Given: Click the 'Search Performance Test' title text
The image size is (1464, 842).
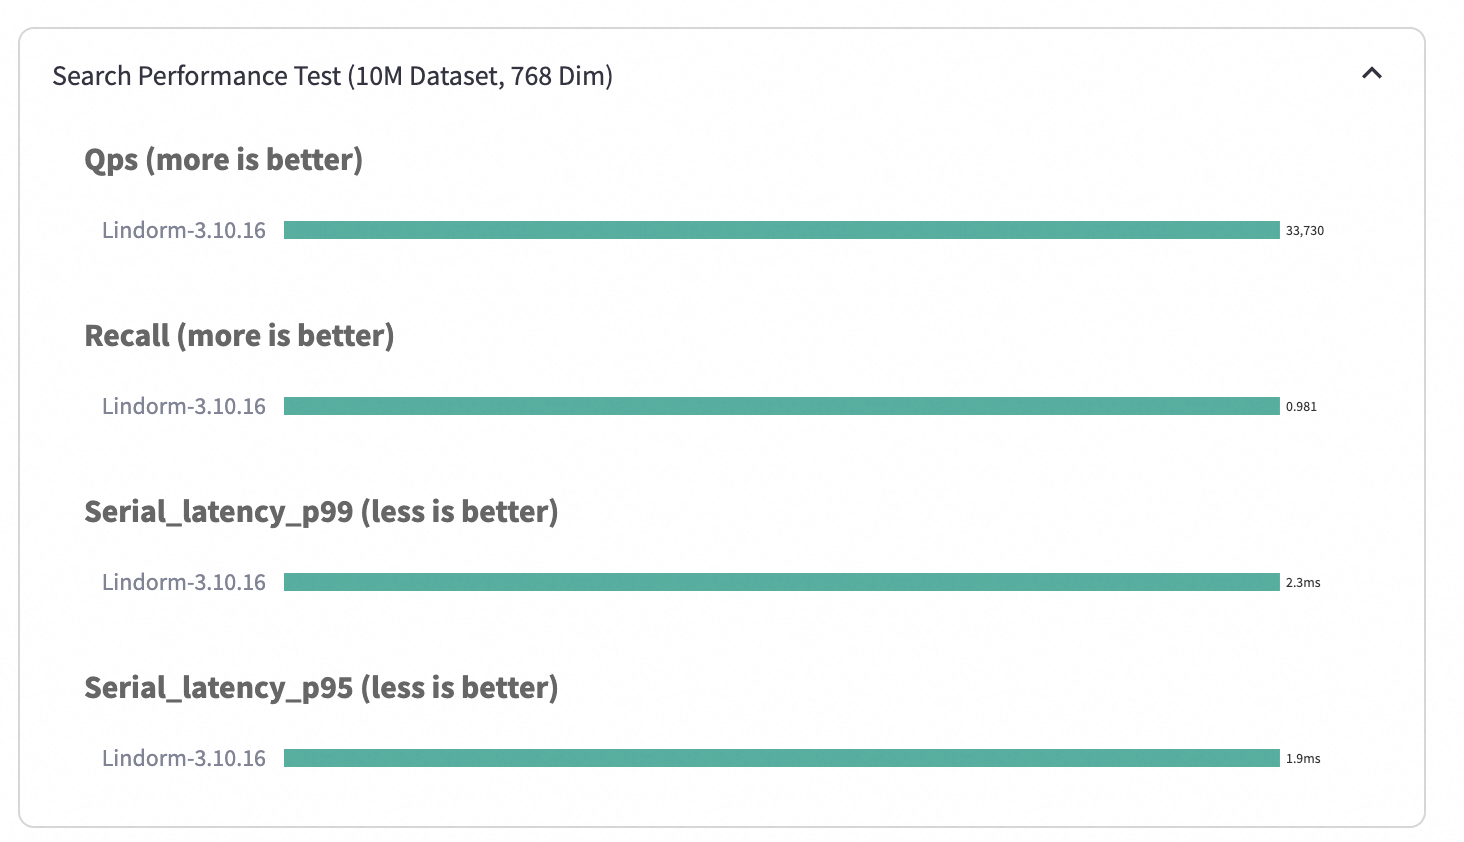Looking at the screenshot, I should click(x=197, y=76).
